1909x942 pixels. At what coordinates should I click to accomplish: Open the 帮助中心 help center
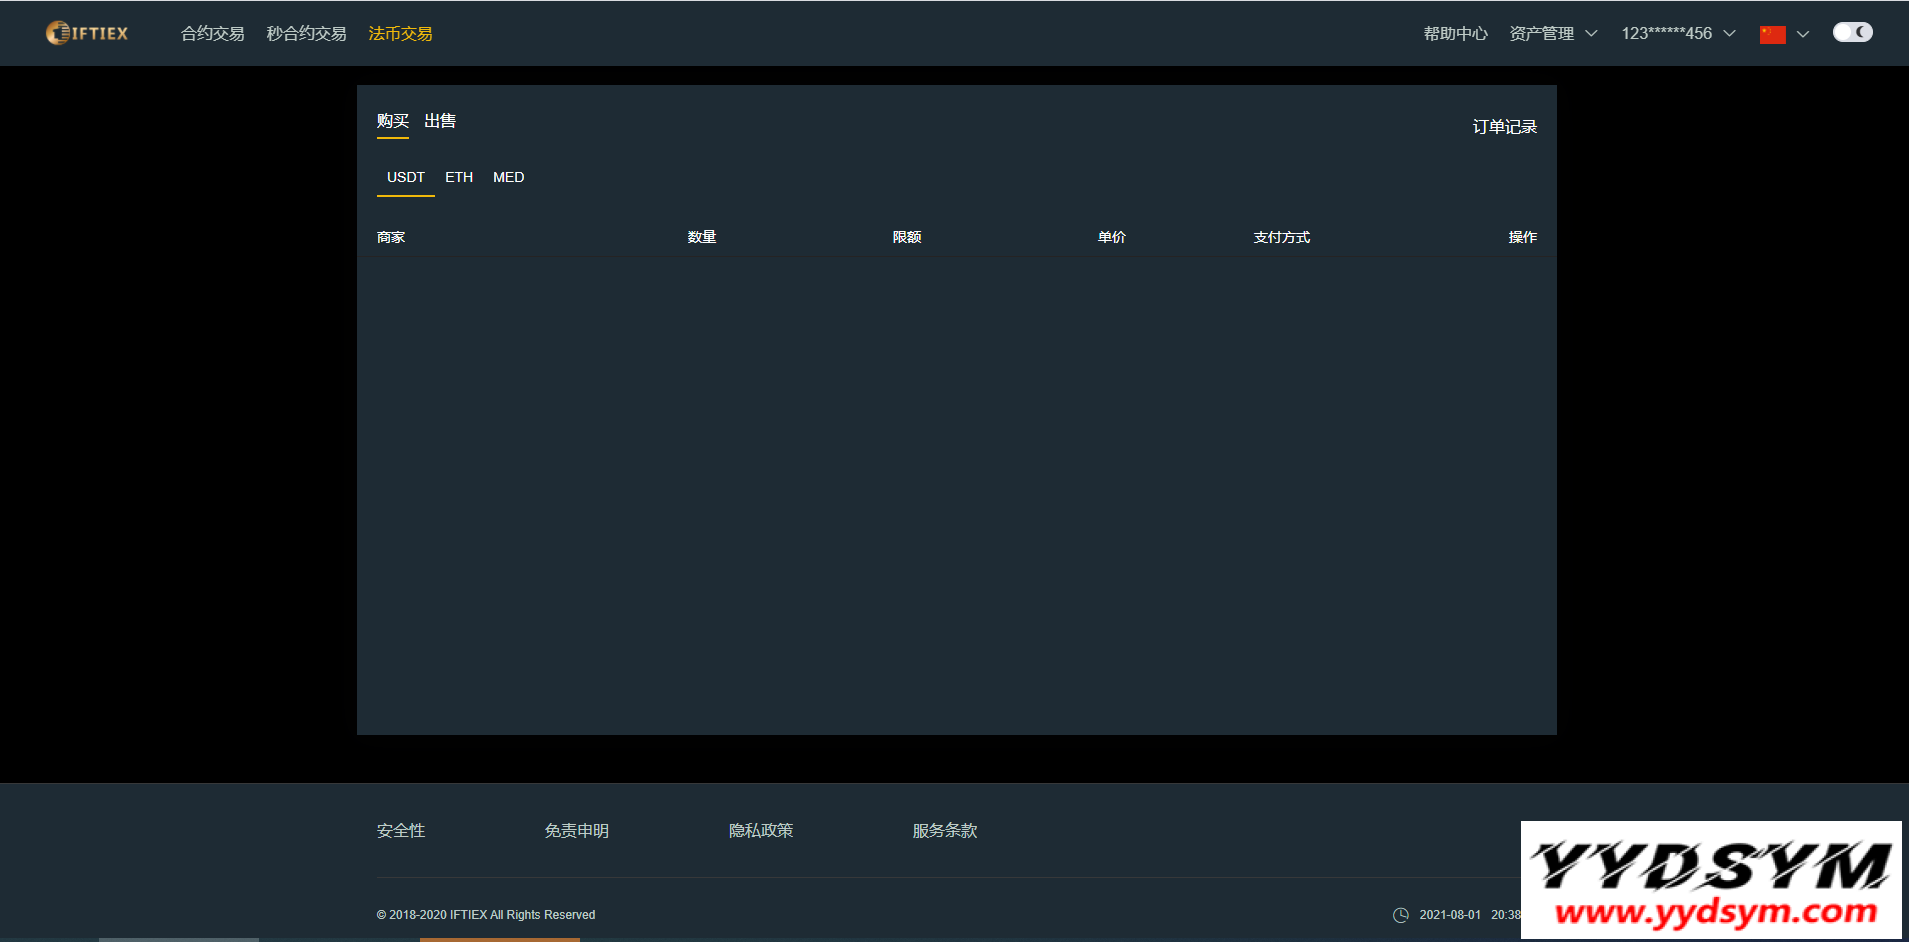coord(1455,34)
